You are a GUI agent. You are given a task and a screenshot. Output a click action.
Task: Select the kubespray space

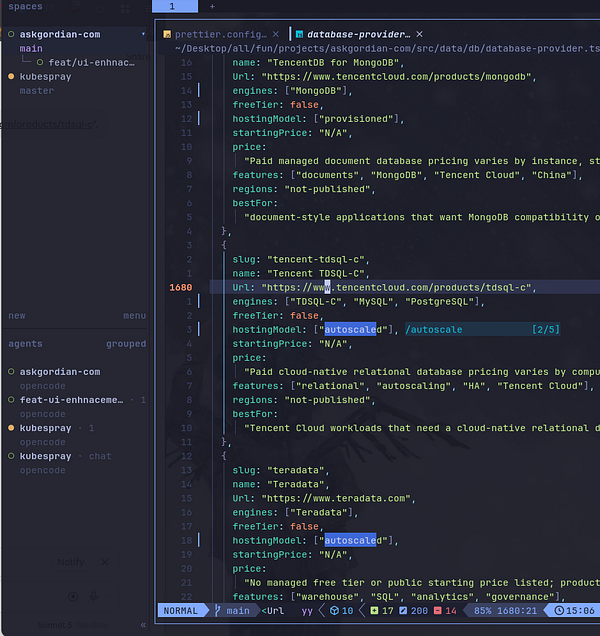pyautogui.click(x=45, y=77)
